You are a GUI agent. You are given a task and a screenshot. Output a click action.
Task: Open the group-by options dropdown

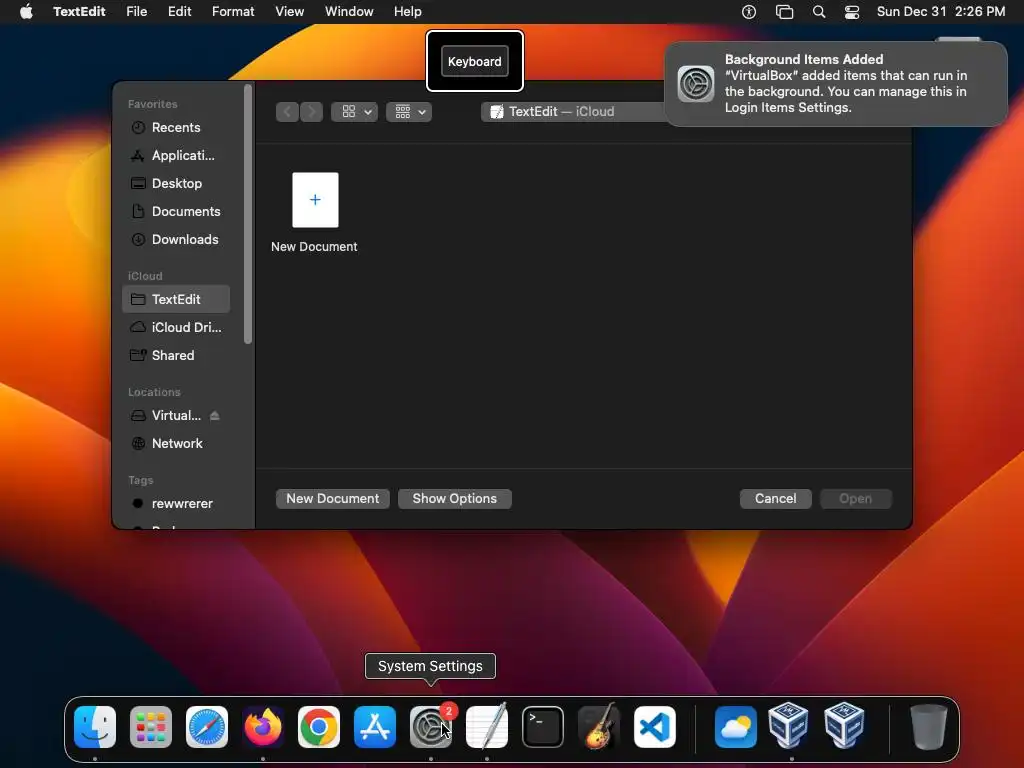[409, 112]
